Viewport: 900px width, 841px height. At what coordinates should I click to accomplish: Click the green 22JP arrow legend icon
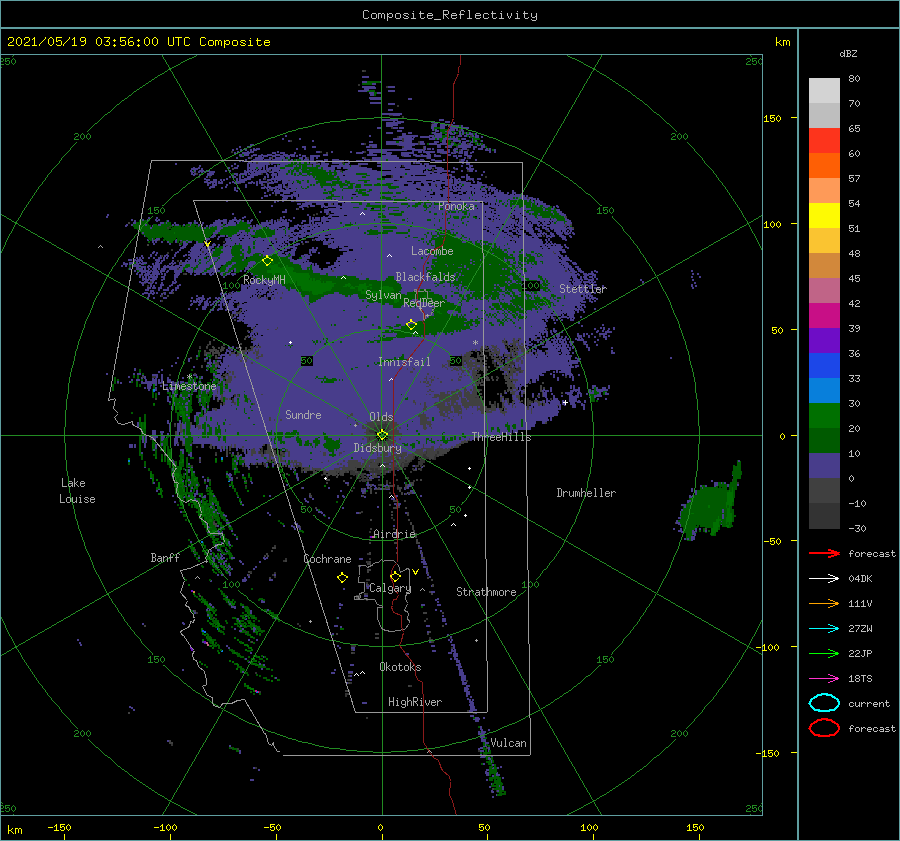(x=824, y=653)
